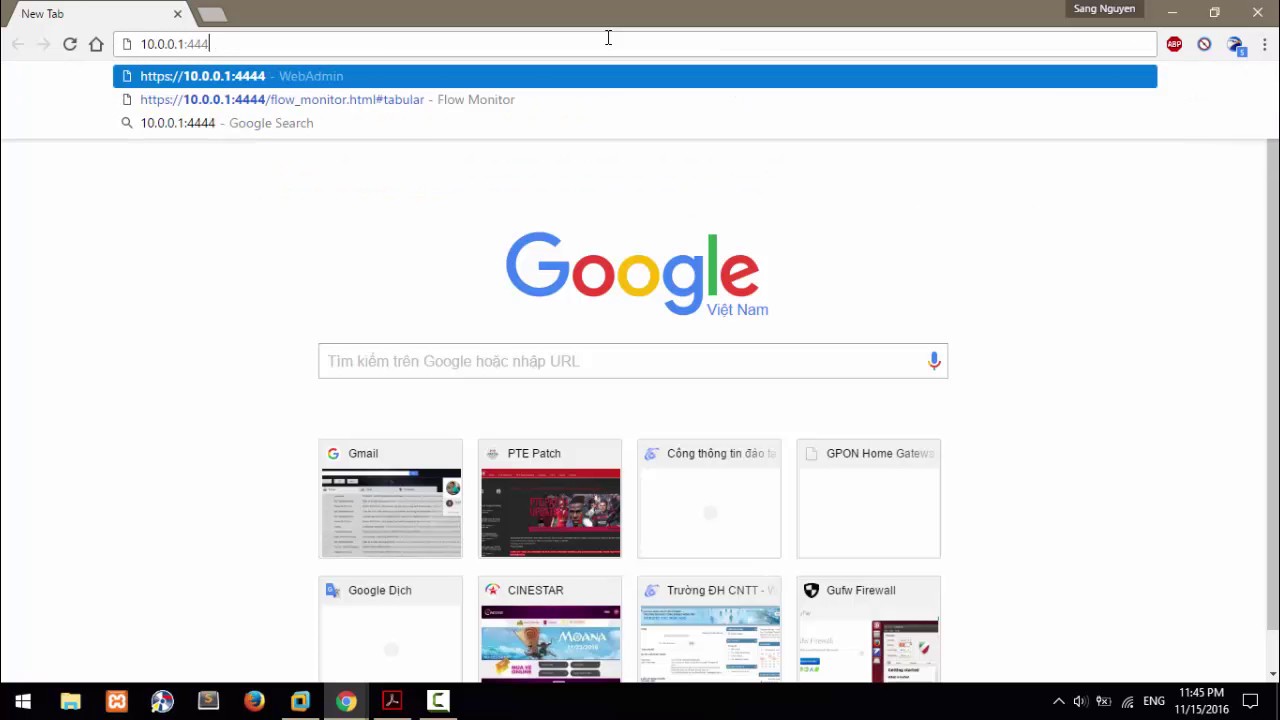Open a new tab with the new-tab button
Screen dimensions: 1280x720
tap(212, 14)
